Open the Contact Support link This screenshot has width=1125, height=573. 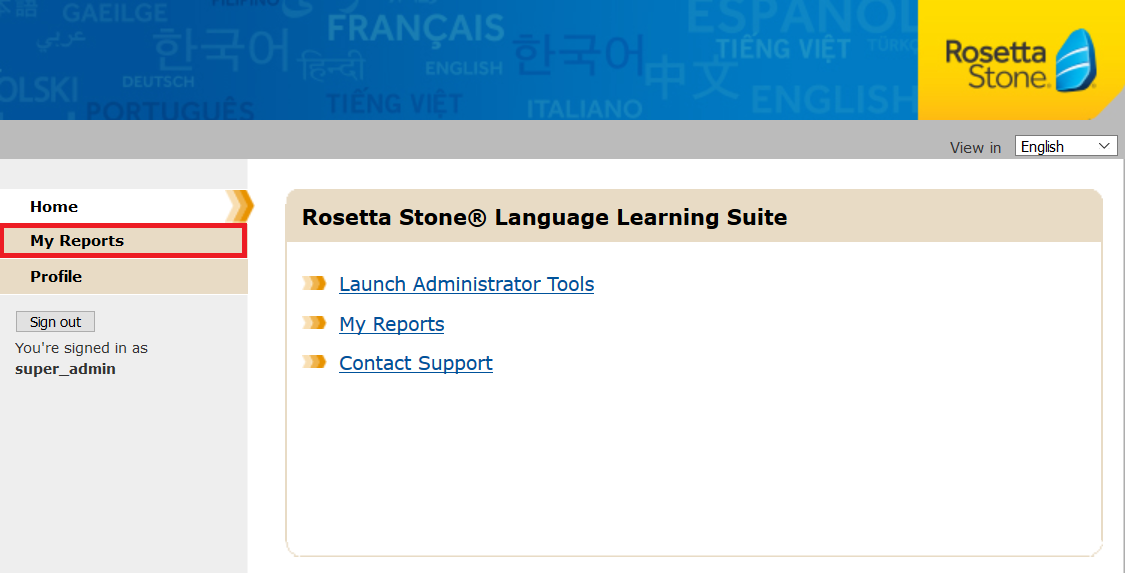click(416, 363)
